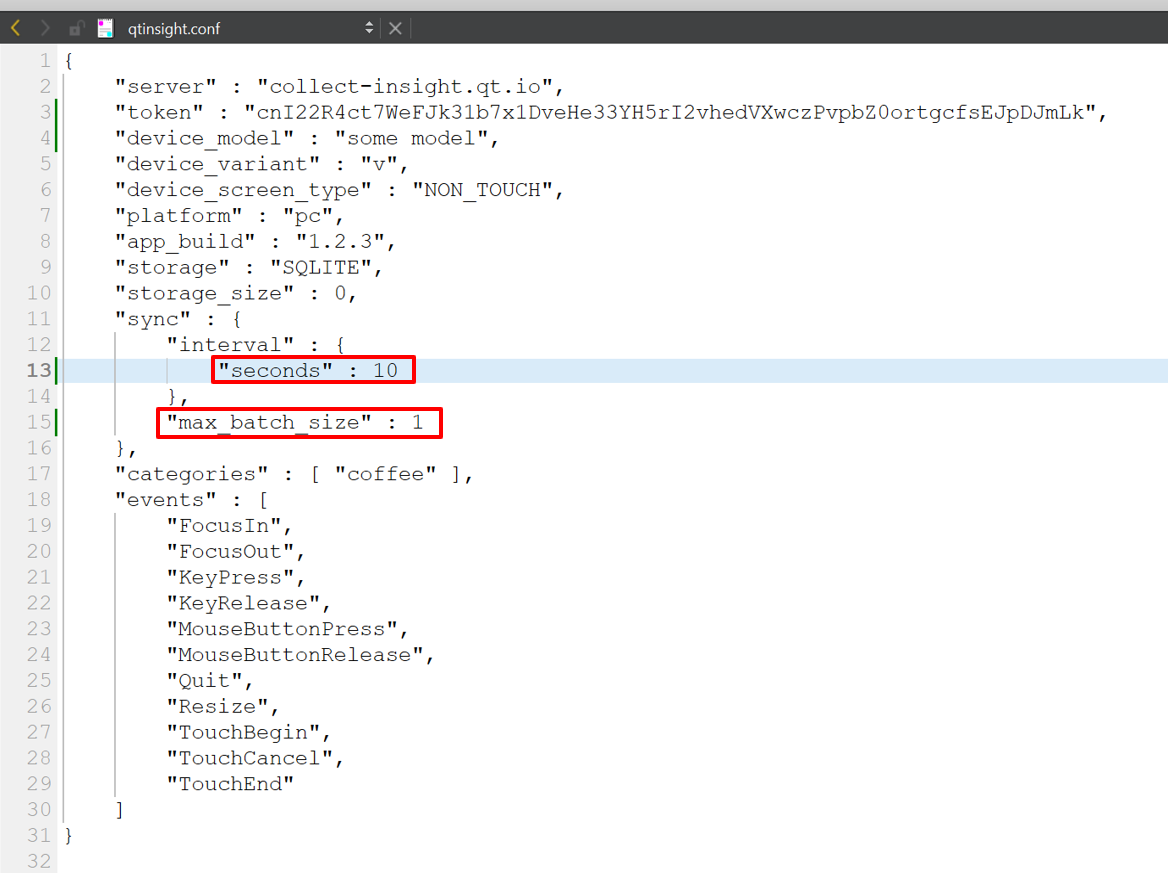1168x873 pixels.
Task: Click the "SQLITE" storage value
Action: 320,268
